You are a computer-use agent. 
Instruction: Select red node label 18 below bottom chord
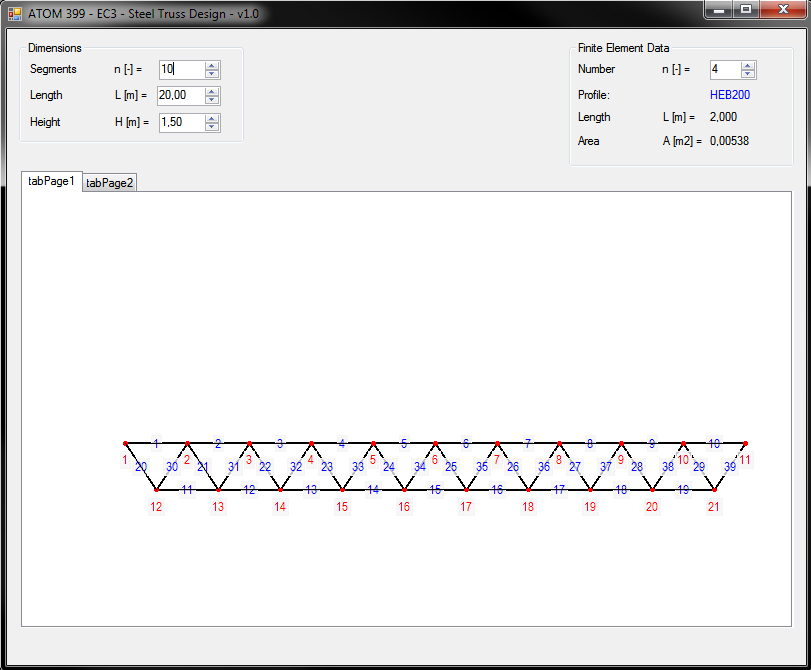click(x=528, y=507)
